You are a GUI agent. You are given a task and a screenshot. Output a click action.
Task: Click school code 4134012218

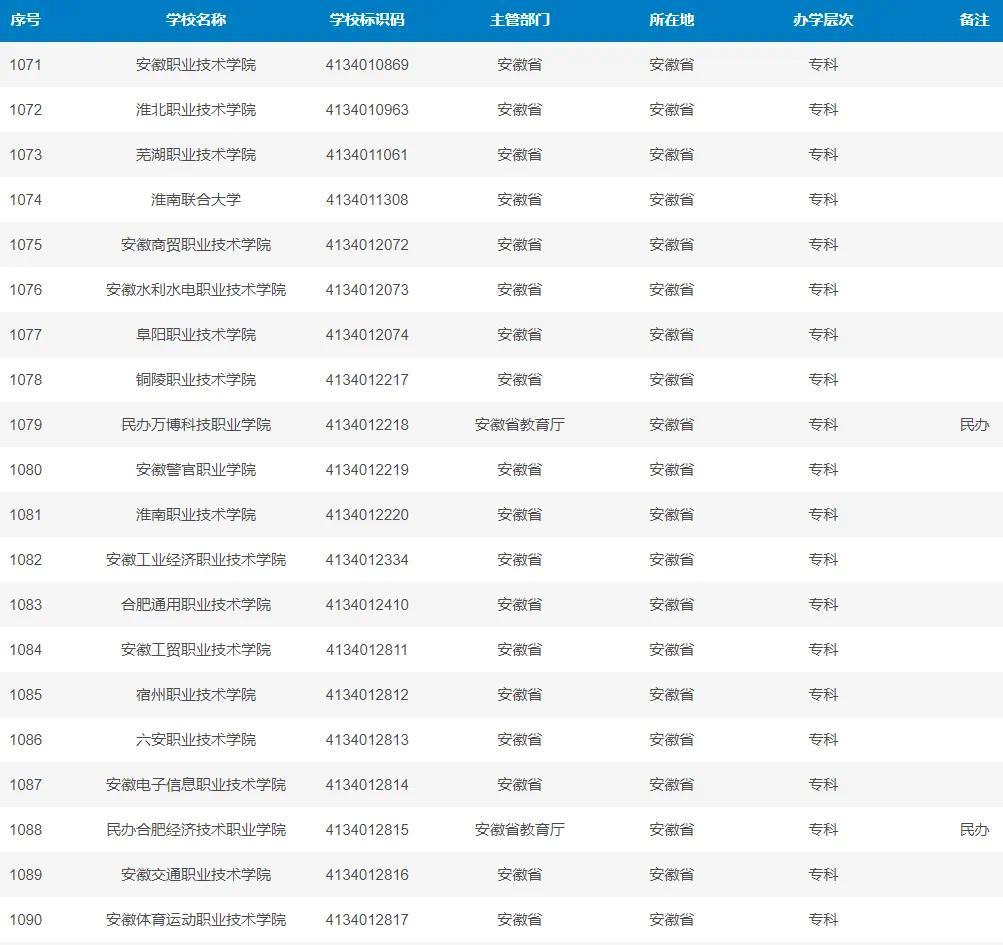click(x=367, y=425)
